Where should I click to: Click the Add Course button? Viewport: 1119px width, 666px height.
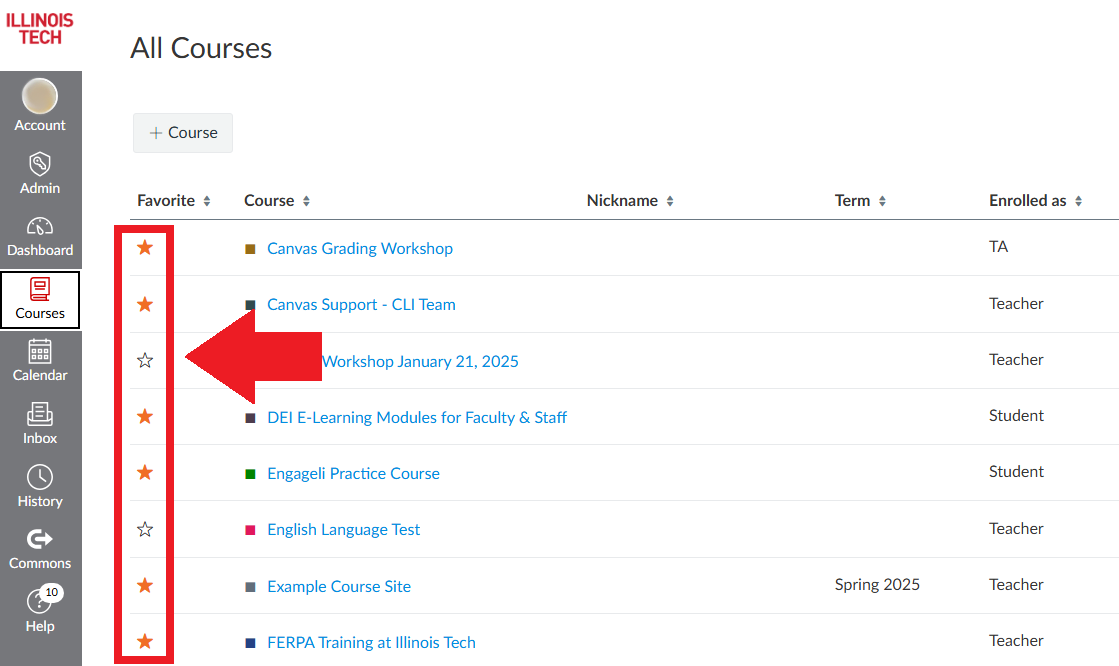click(x=182, y=132)
